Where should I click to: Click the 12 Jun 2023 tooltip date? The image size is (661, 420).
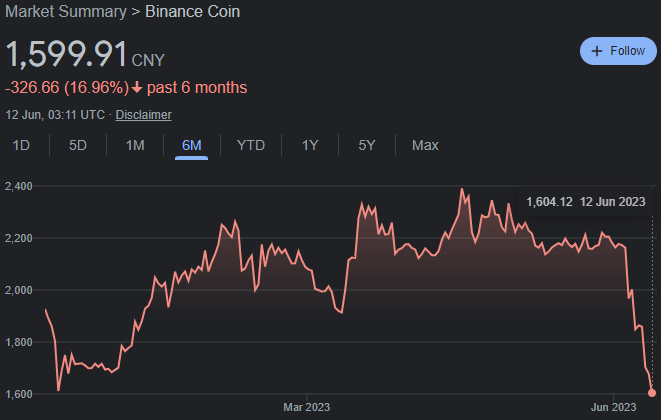(x=613, y=202)
